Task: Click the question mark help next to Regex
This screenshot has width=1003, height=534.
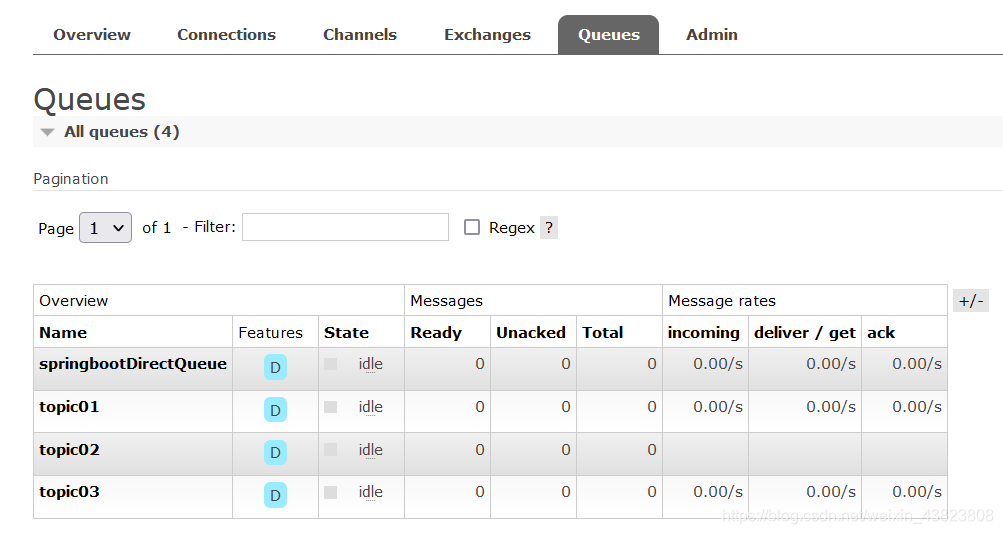Action: [x=549, y=228]
